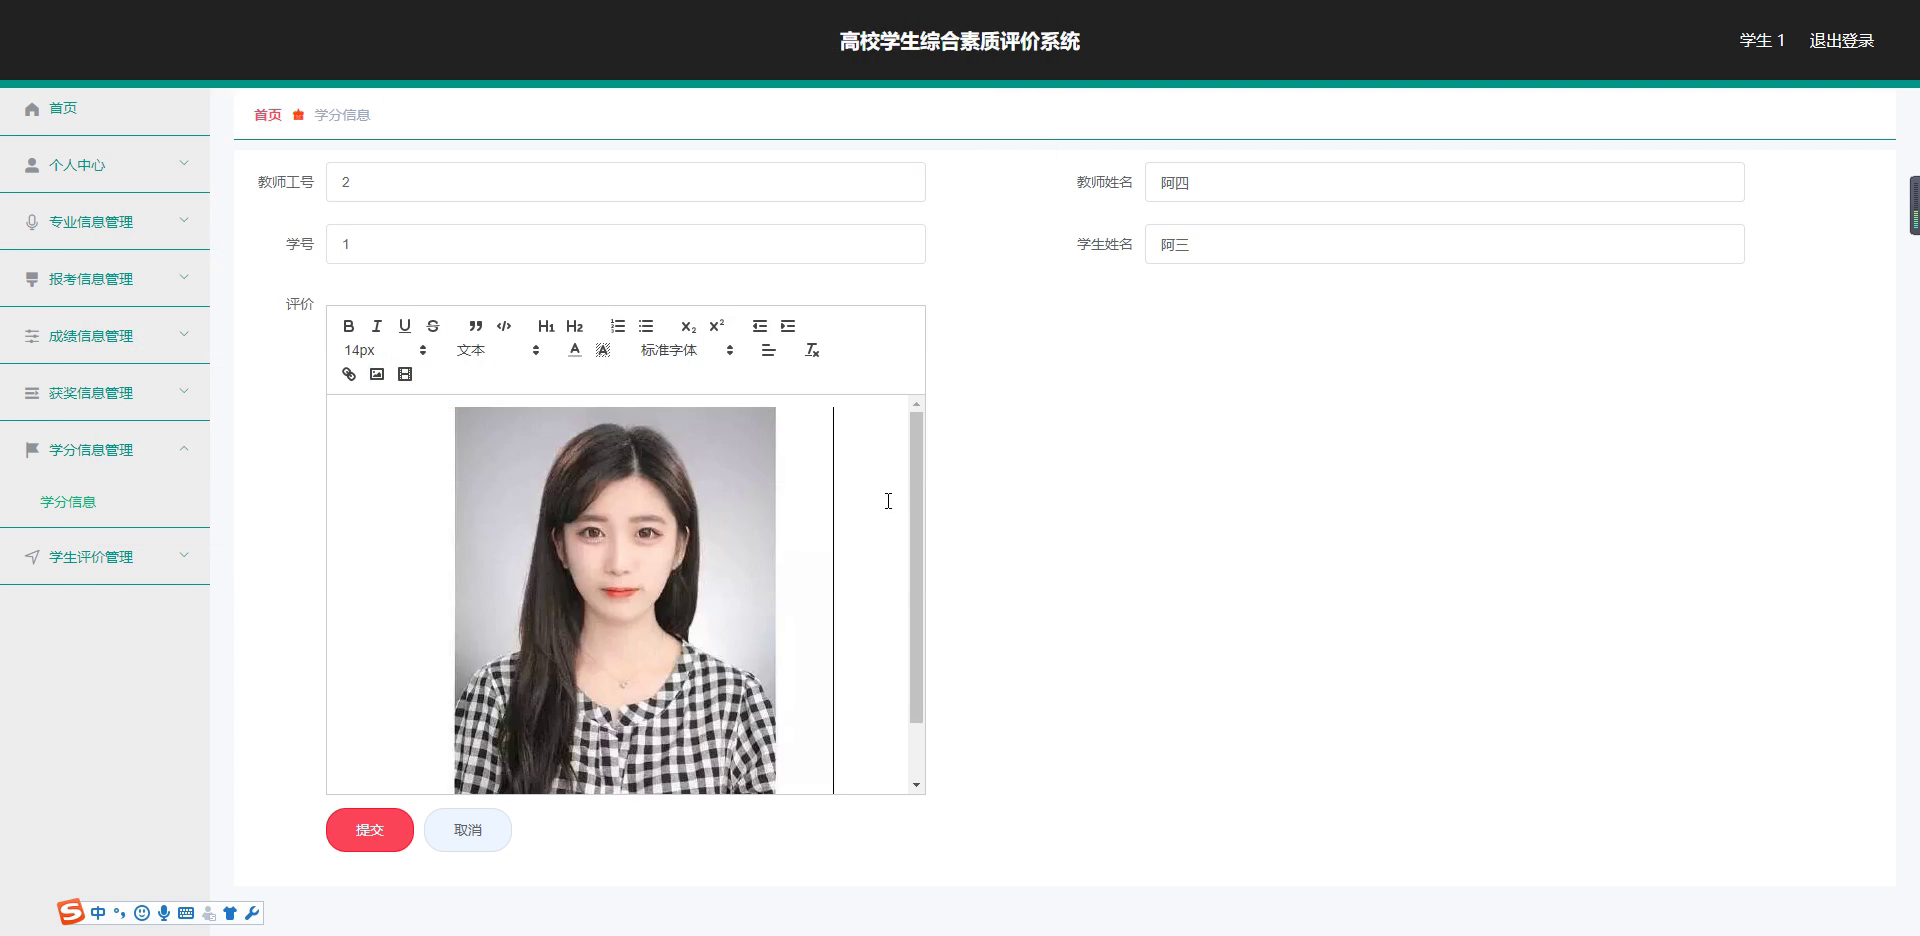The height and width of the screenshot is (936, 1920).
Task: Cancel the form with 取消 button
Action: (468, 830)
